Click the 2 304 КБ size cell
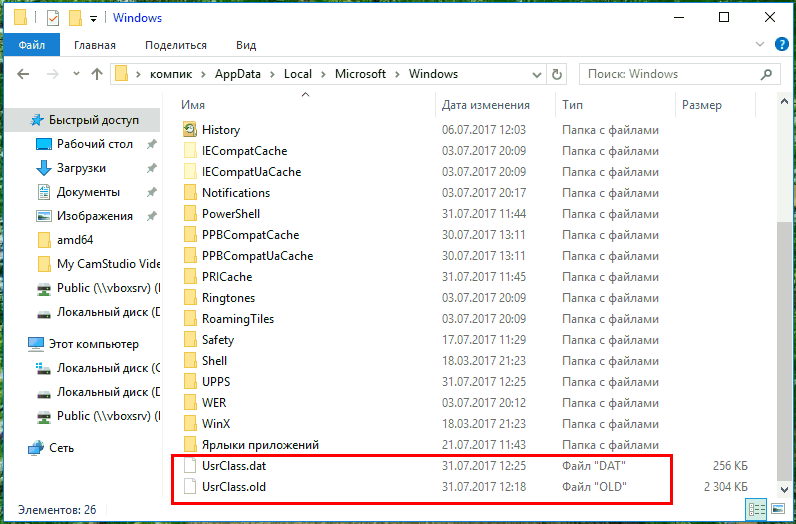 point(725,487)
